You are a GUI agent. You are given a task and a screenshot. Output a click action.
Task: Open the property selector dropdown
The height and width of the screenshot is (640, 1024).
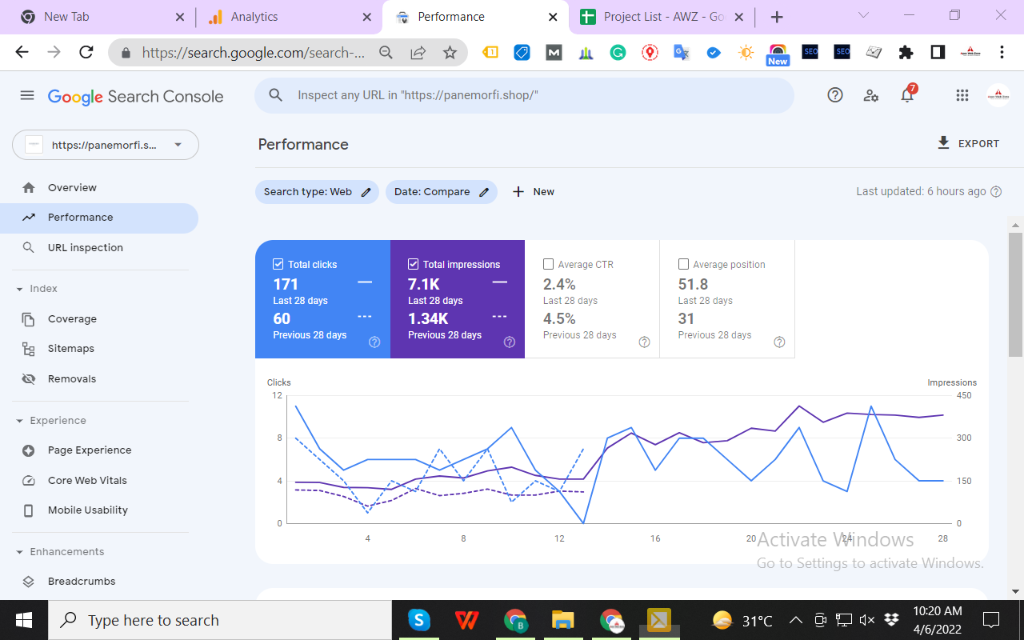pyautogui.click(x=105, y=145)
